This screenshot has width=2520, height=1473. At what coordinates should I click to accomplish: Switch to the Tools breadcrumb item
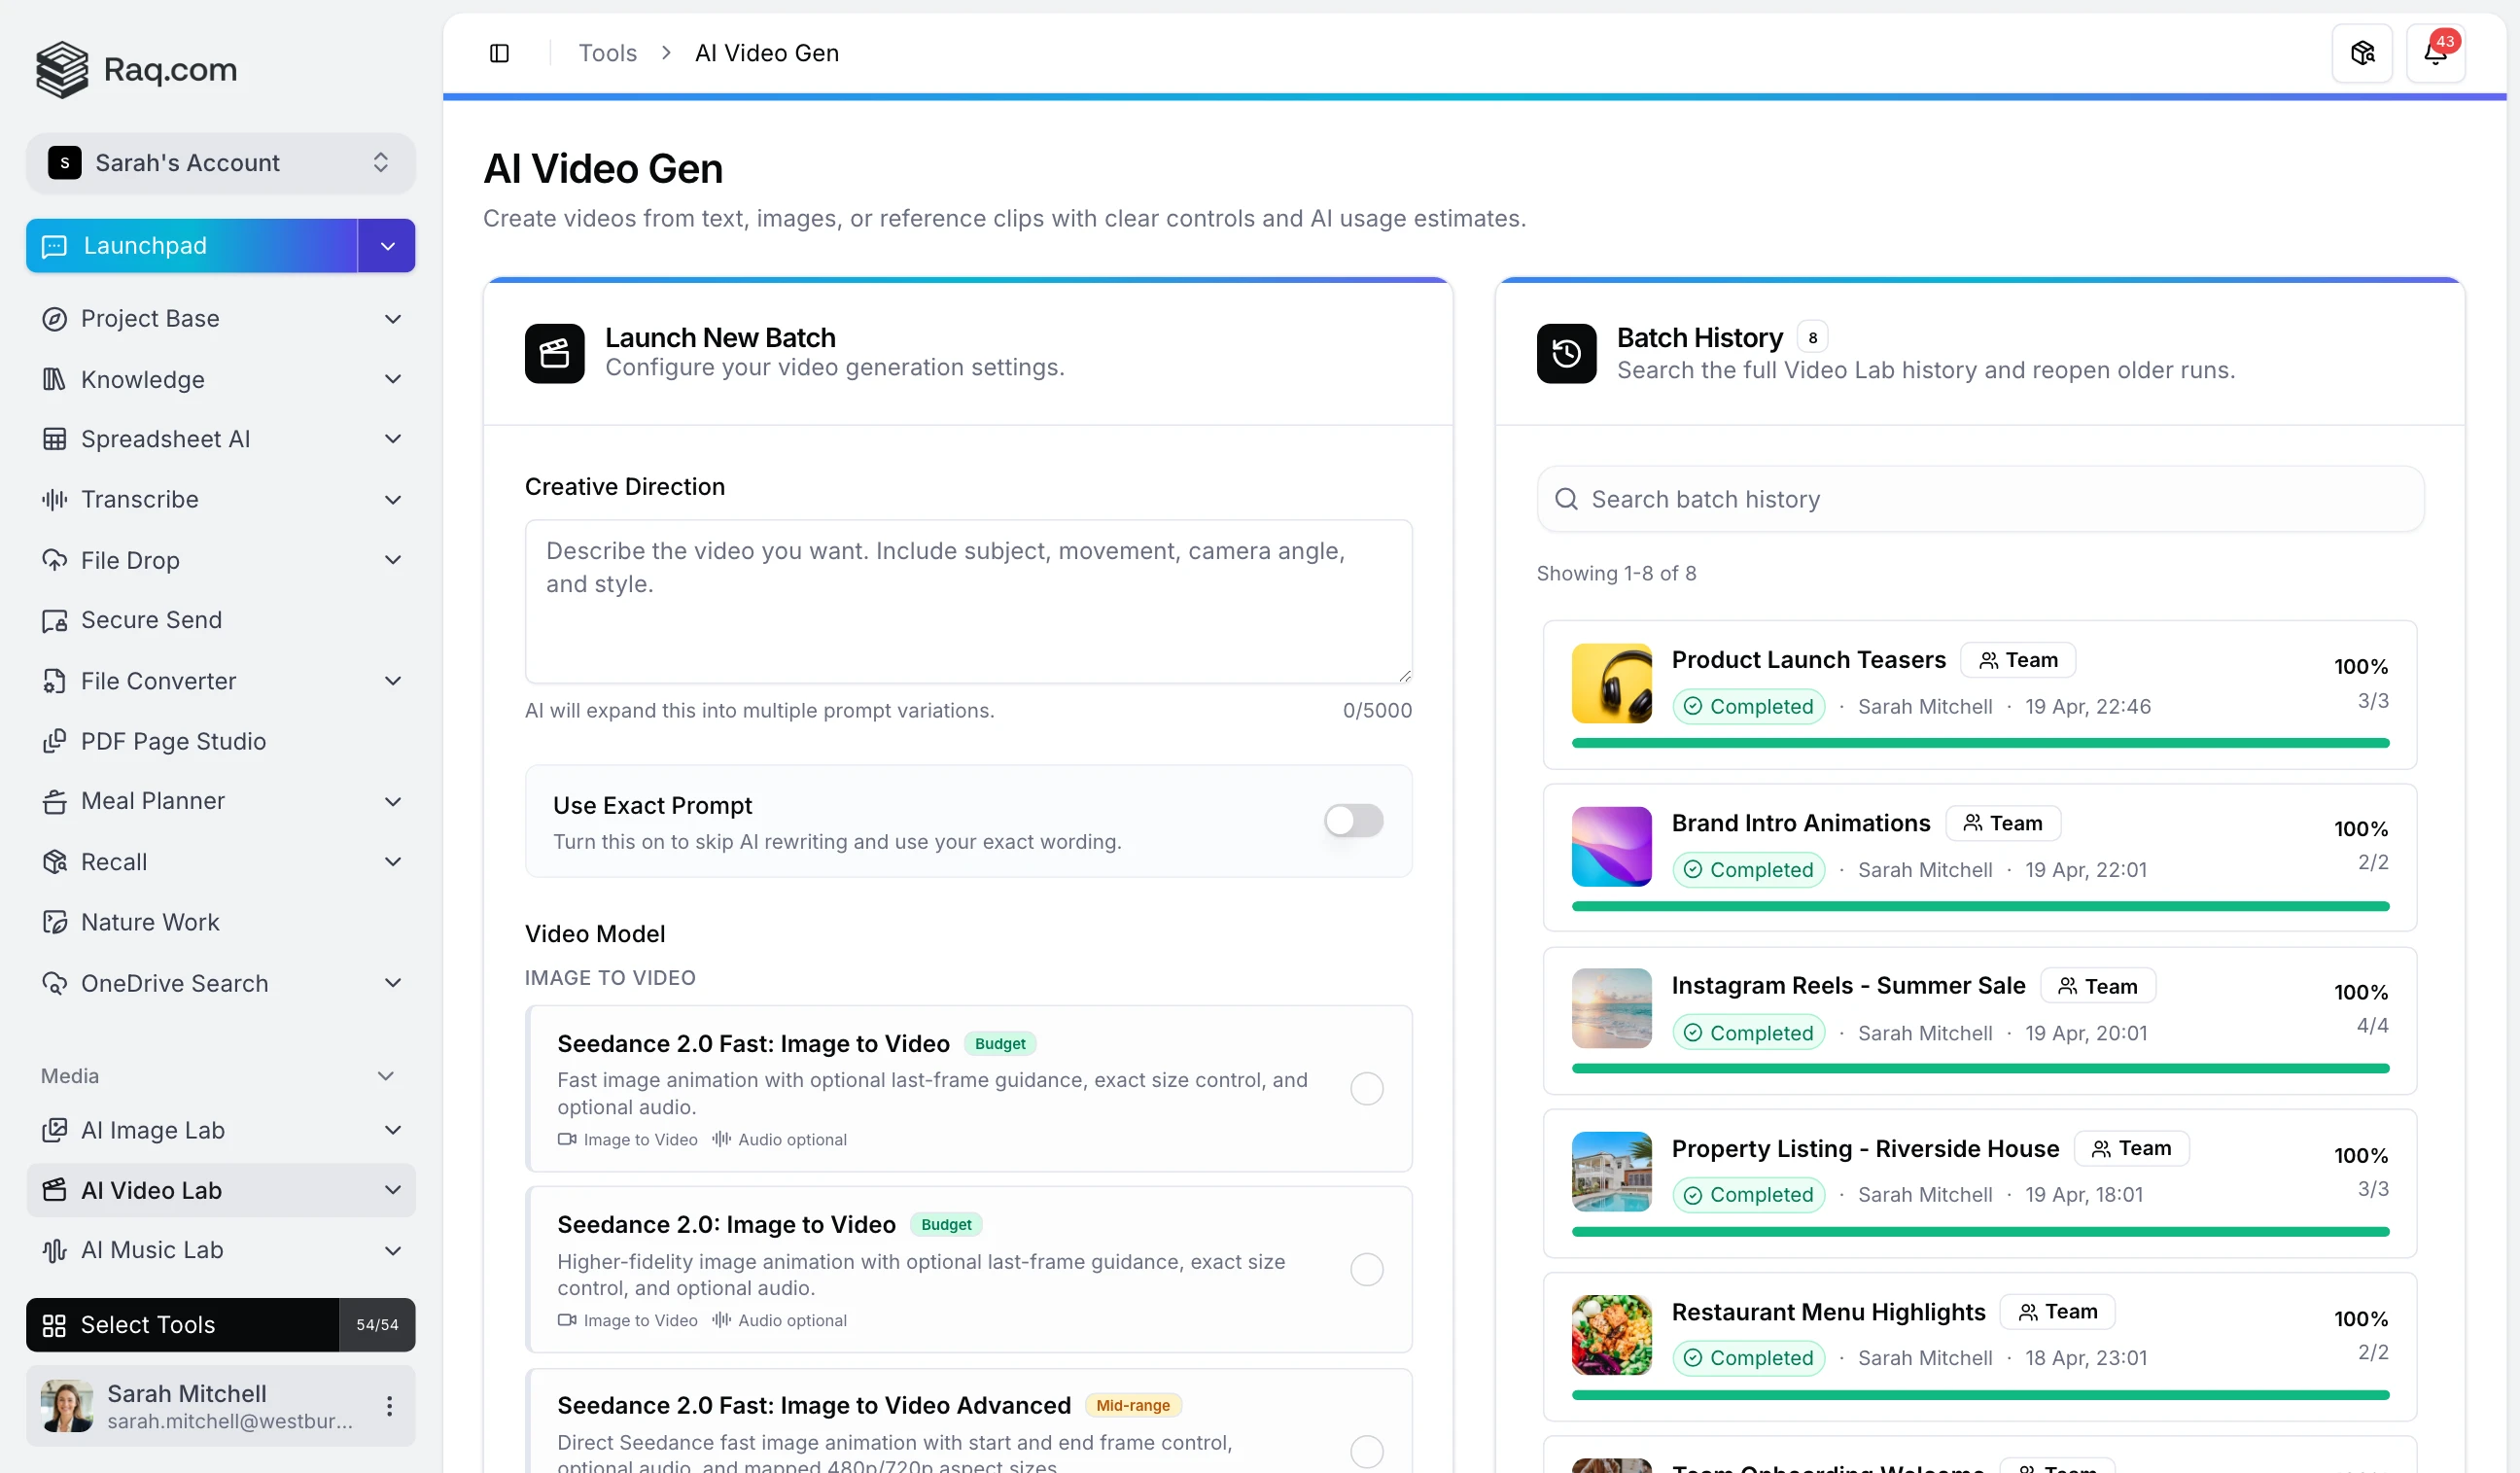[x=606, y=52]
